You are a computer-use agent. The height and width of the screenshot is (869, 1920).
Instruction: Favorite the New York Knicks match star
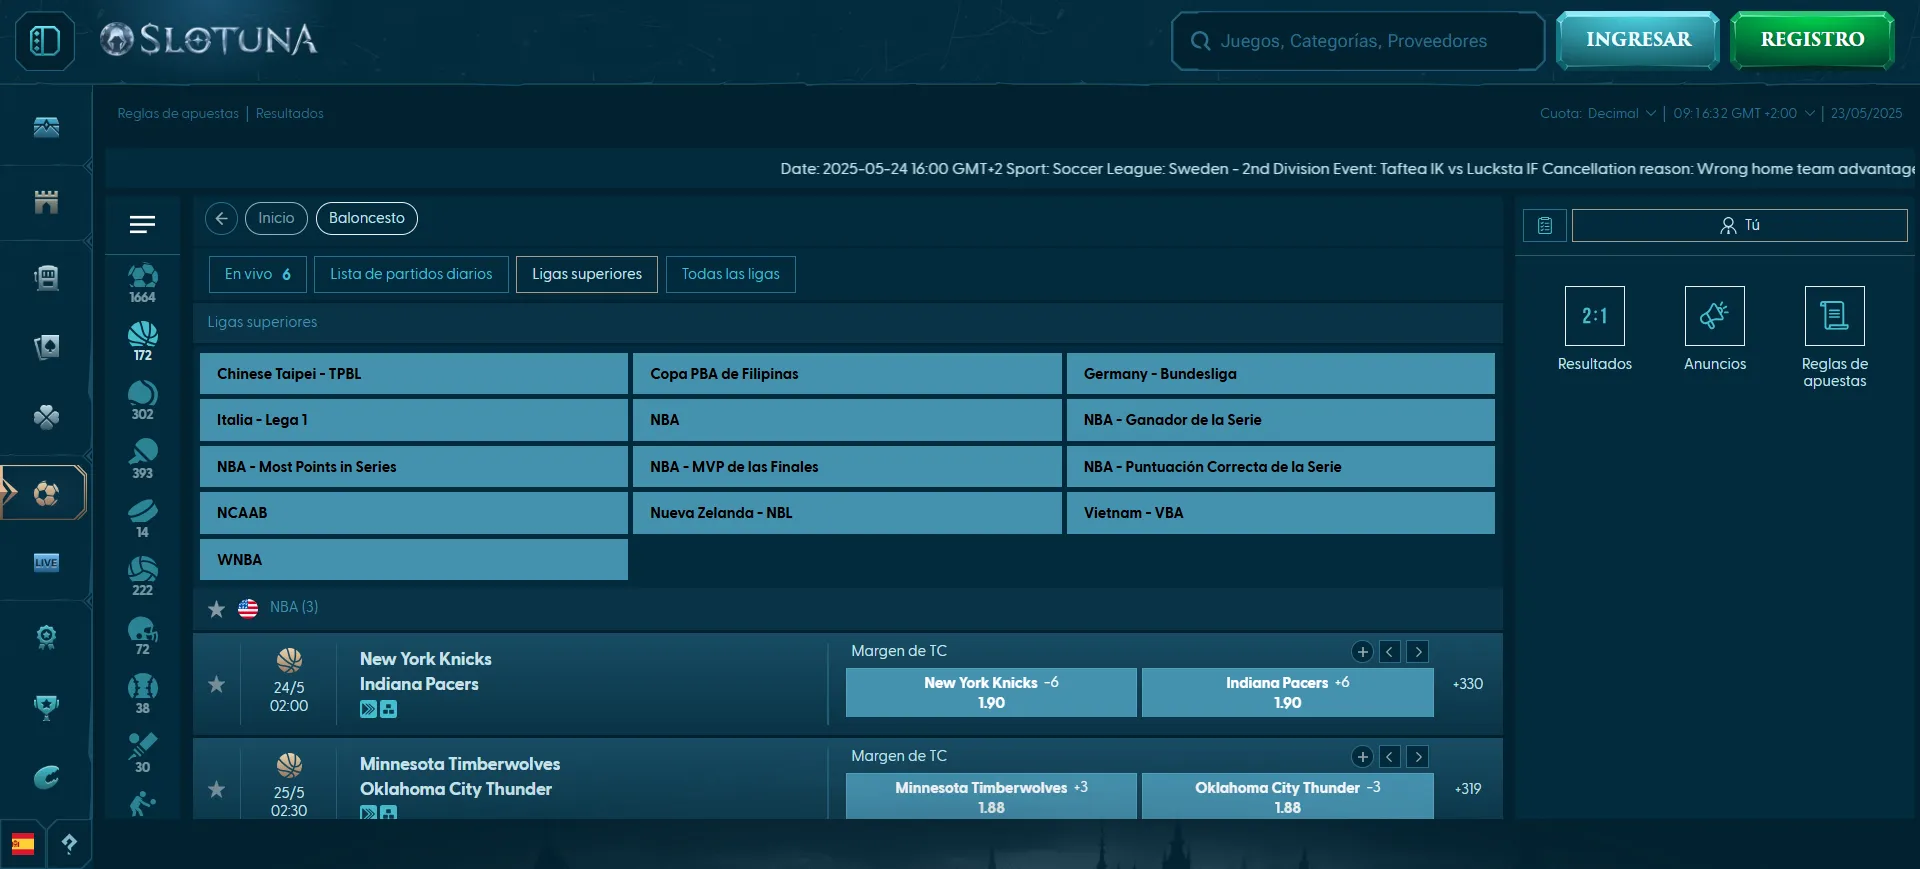tap(216, 684)
